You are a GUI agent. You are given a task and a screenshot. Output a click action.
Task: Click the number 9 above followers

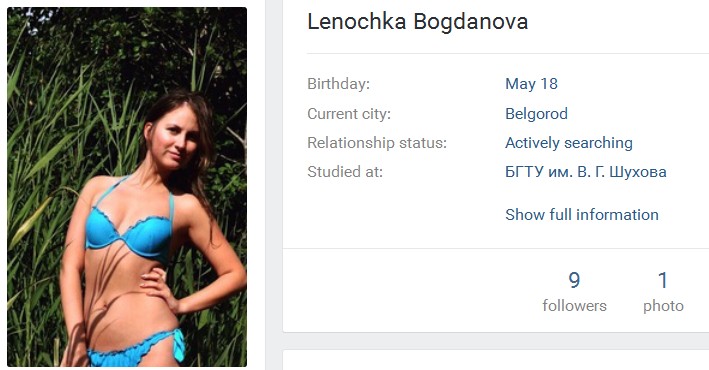point(574,280)
